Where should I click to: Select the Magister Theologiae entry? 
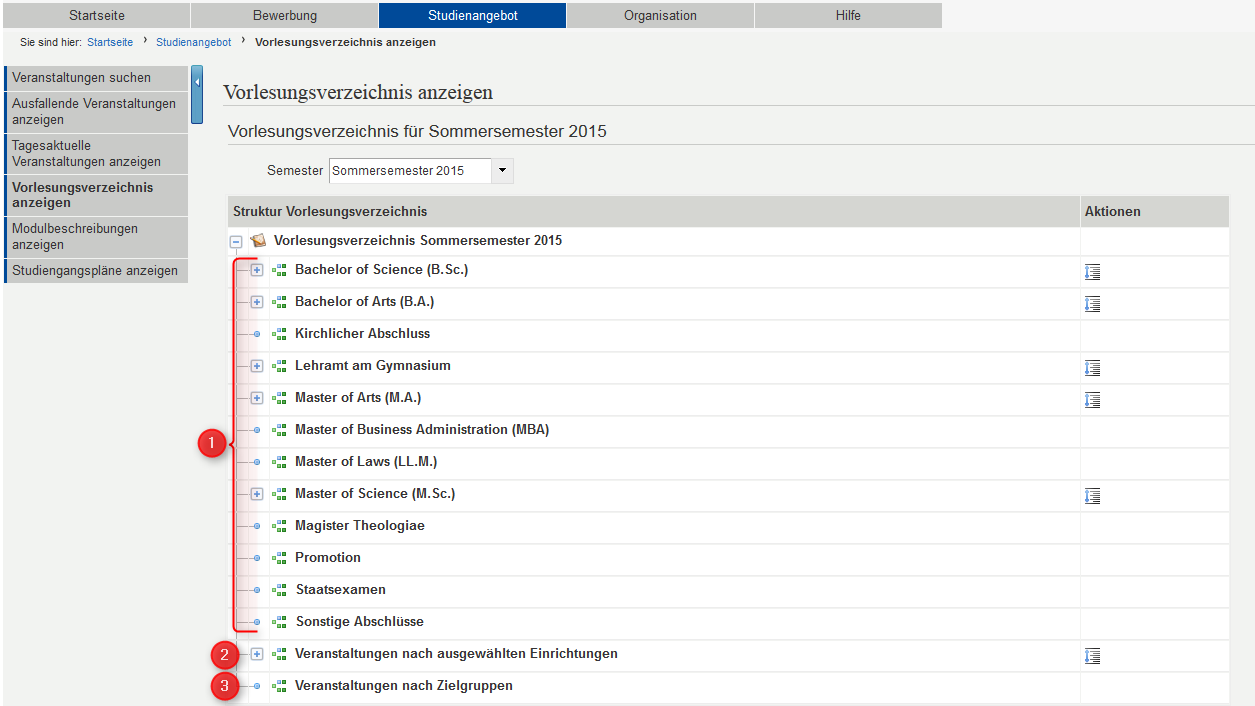360,526
